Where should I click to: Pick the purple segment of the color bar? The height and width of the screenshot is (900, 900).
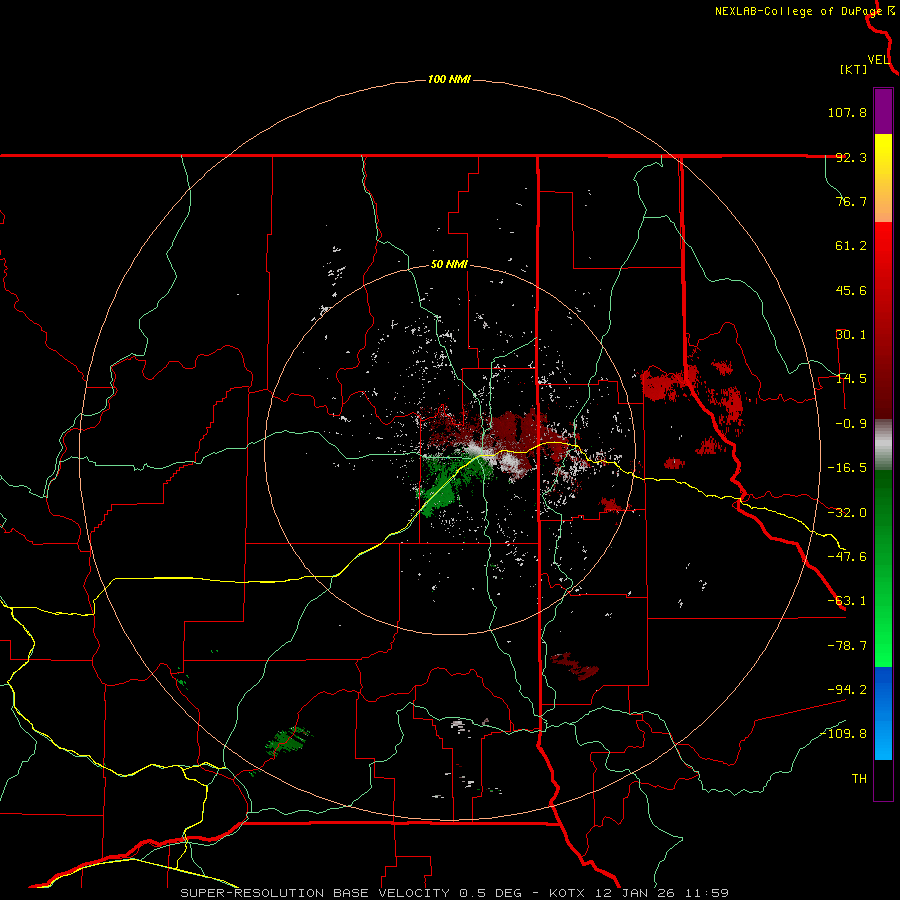tap(883, 111)
